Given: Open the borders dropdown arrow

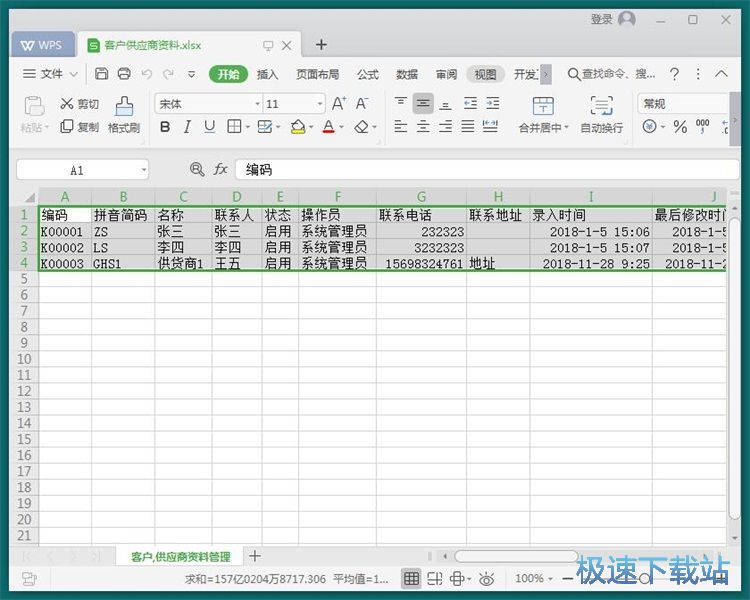Looking at the screenshot, I should [x=248, y=127].
